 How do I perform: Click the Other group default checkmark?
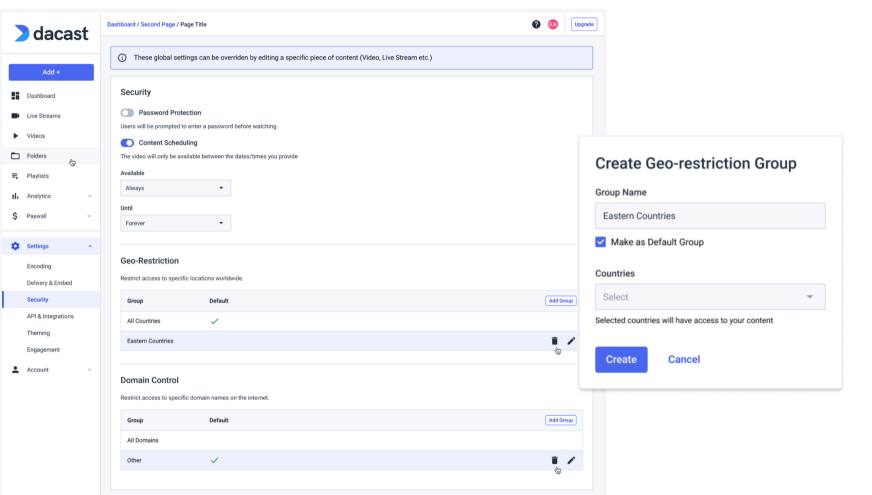click(215, 461)
